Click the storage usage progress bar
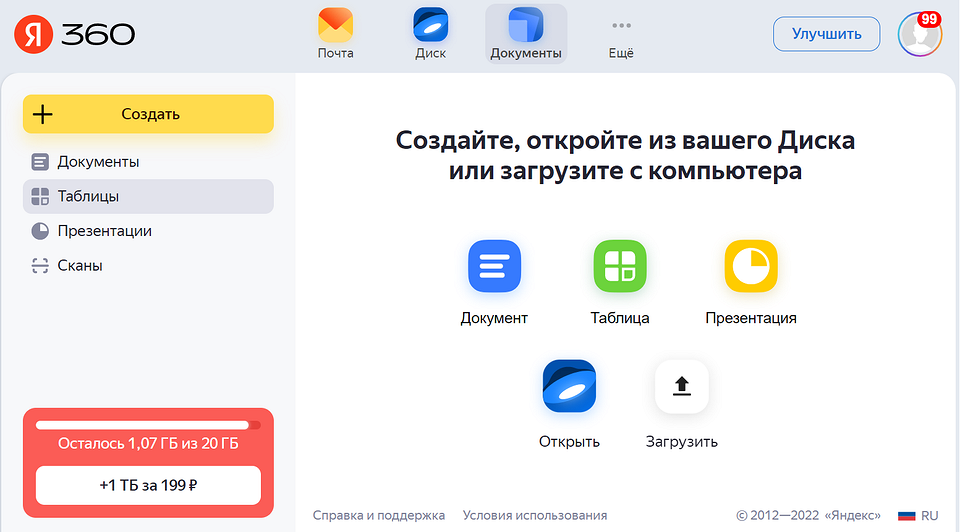The width and height of the screenshot is (960, 532). pyautogui.click(x=148, y=425)
